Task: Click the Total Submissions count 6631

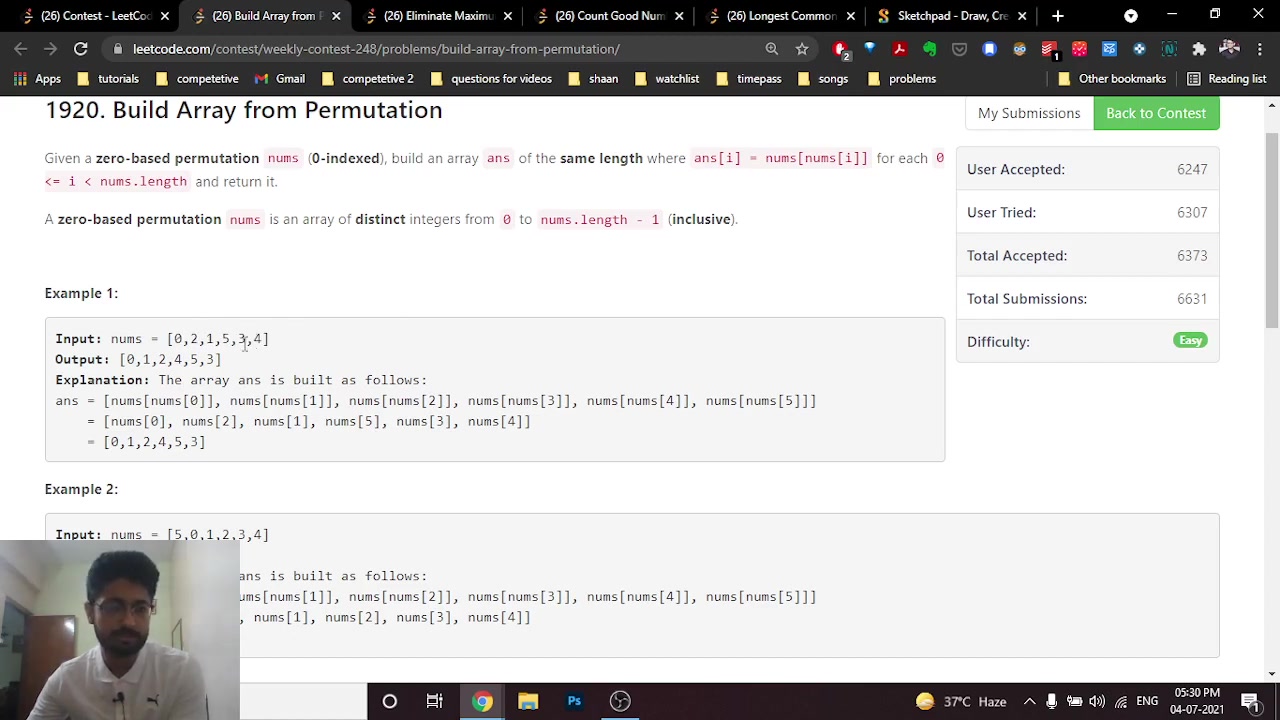Action: [1192, 298]
